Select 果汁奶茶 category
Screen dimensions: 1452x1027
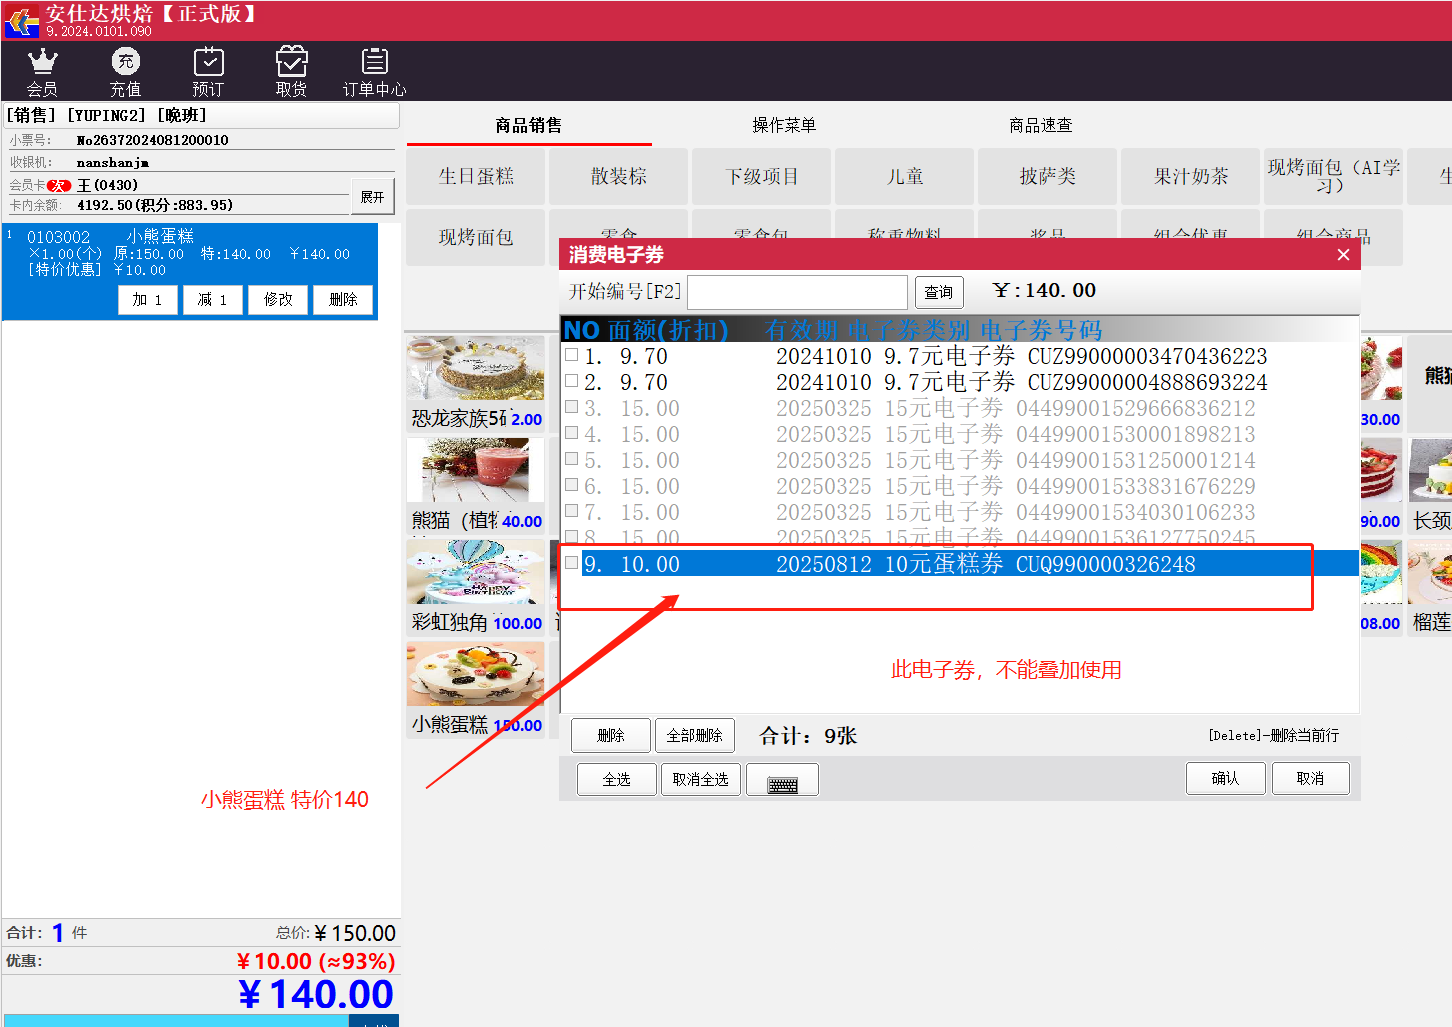1191,176
